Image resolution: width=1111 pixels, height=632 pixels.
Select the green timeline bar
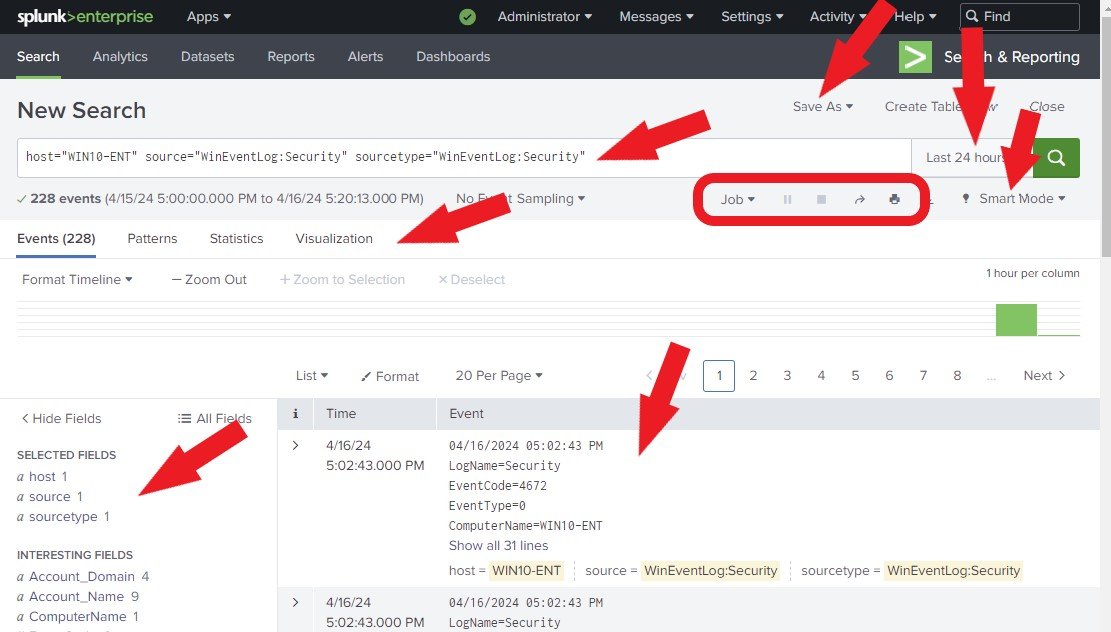tap(1016, 320)
